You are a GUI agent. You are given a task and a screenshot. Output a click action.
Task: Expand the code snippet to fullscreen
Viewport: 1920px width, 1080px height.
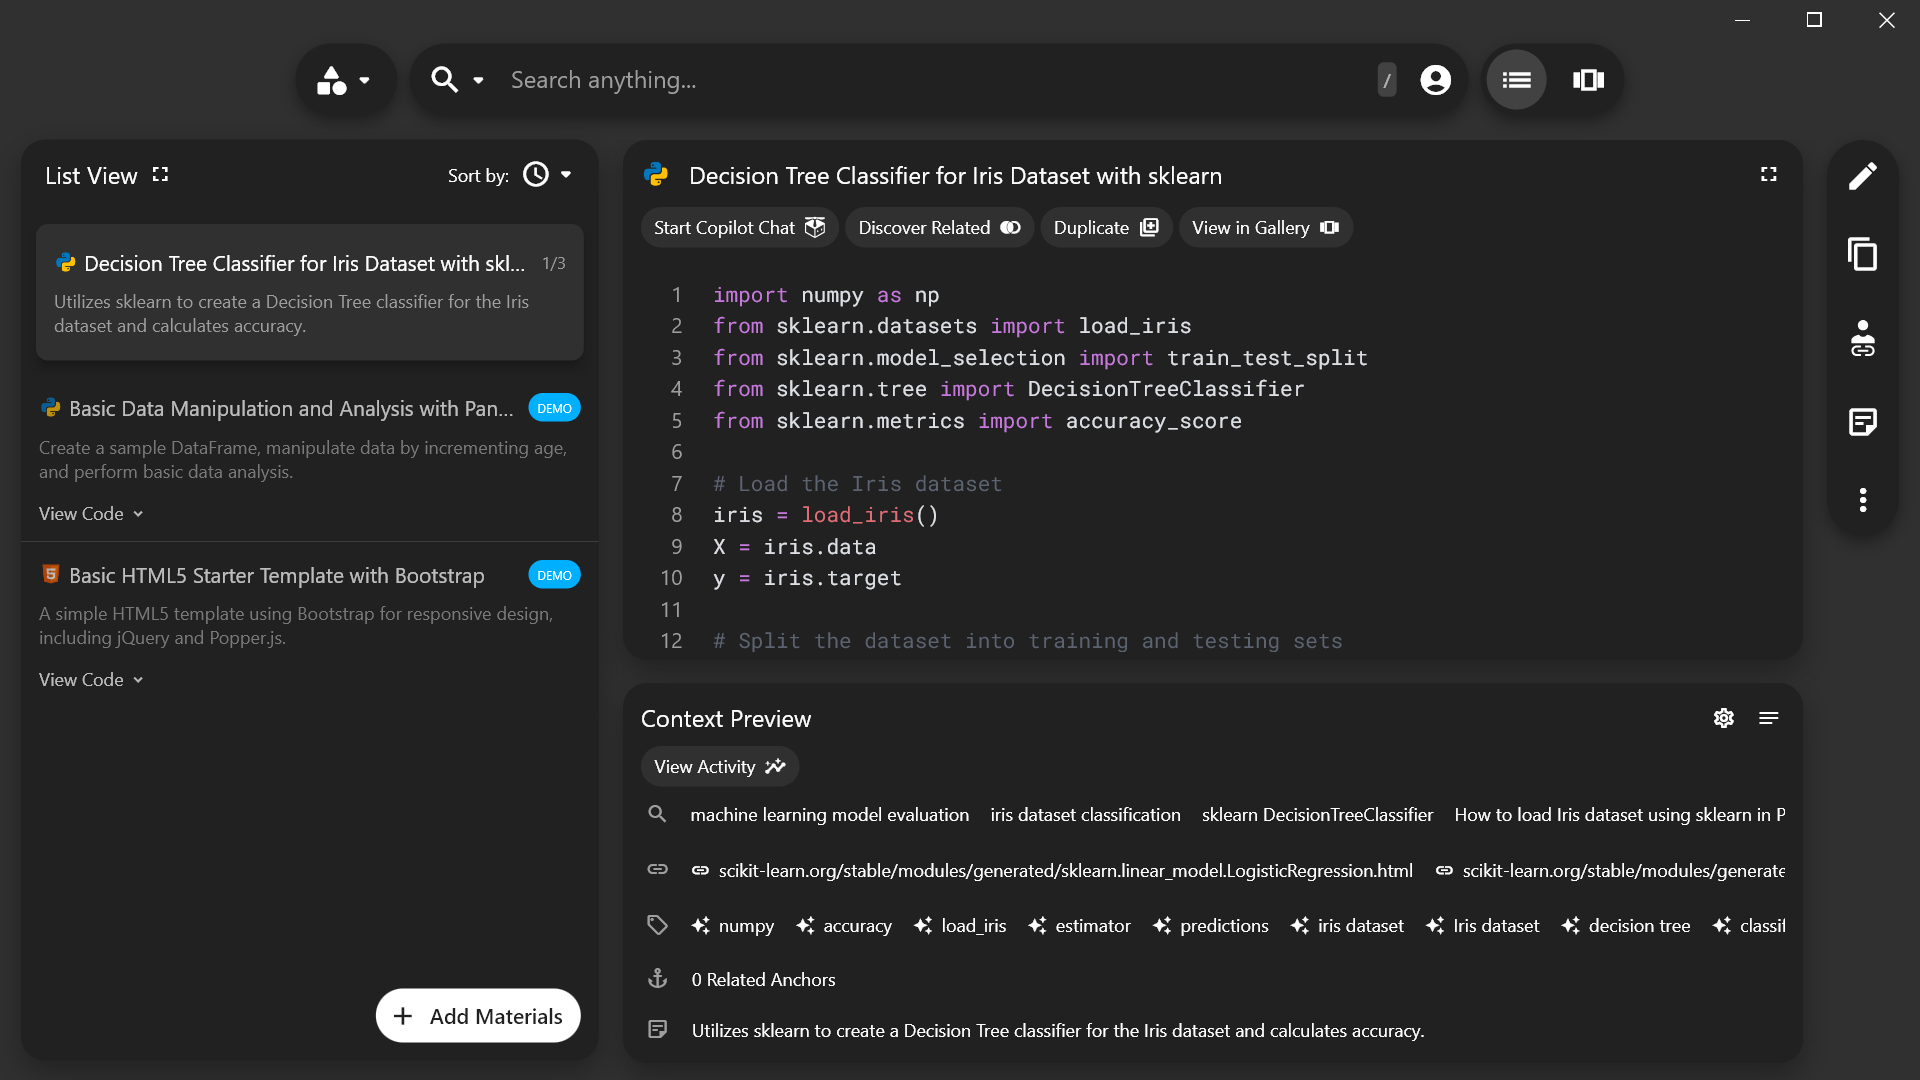point(1768,175)
